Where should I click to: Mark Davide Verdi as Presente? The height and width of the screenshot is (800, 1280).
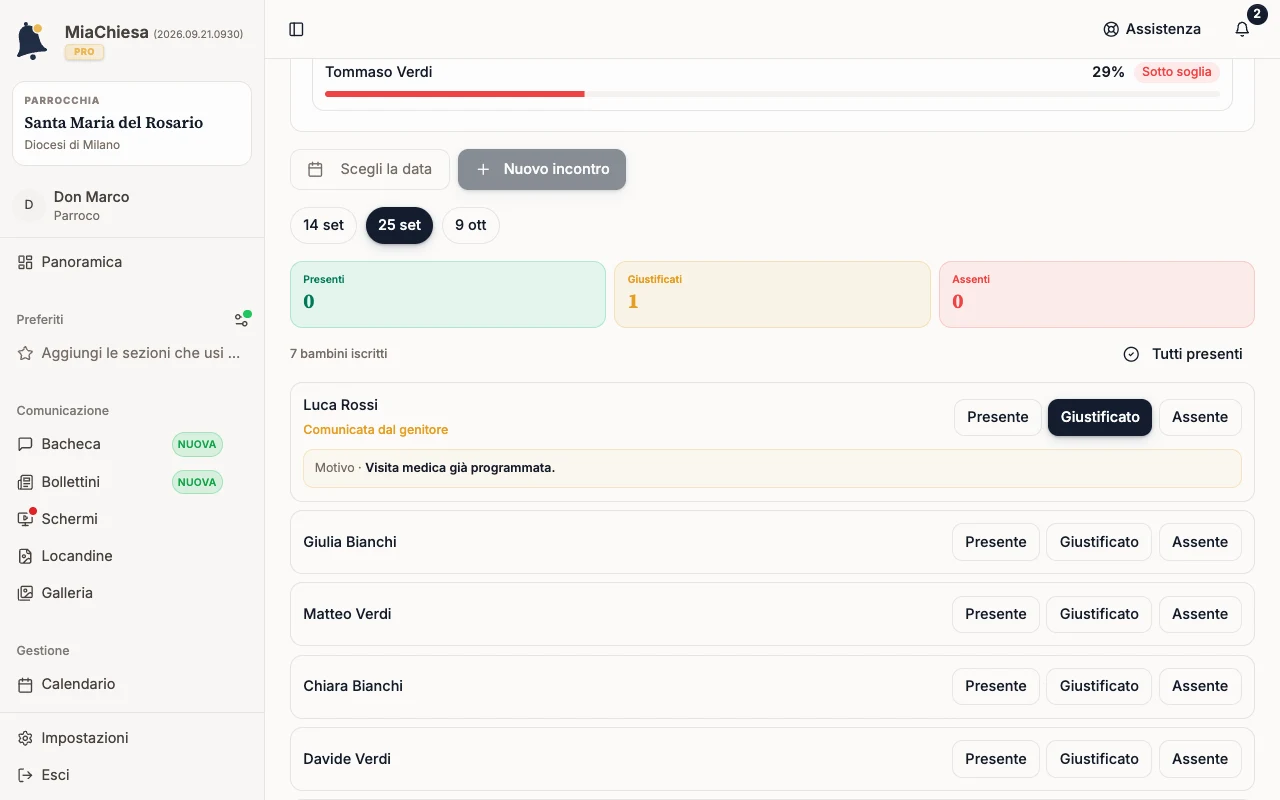(x=996, y=759)
